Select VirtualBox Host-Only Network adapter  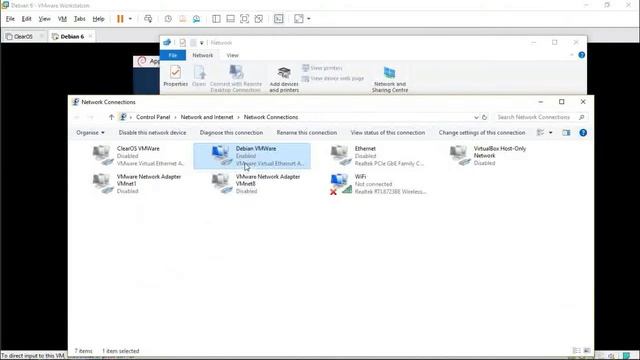pyautogui.click(x=489, y=156)
